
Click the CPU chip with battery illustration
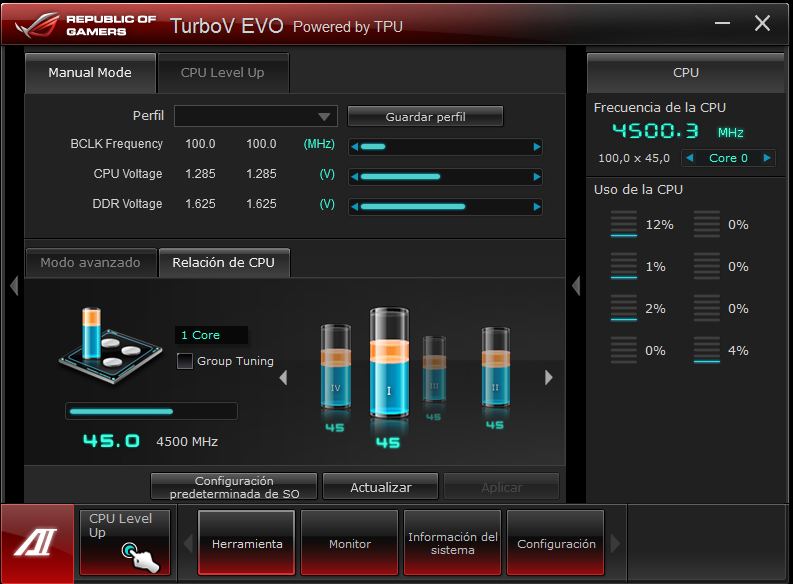click(x=110, y=345)
